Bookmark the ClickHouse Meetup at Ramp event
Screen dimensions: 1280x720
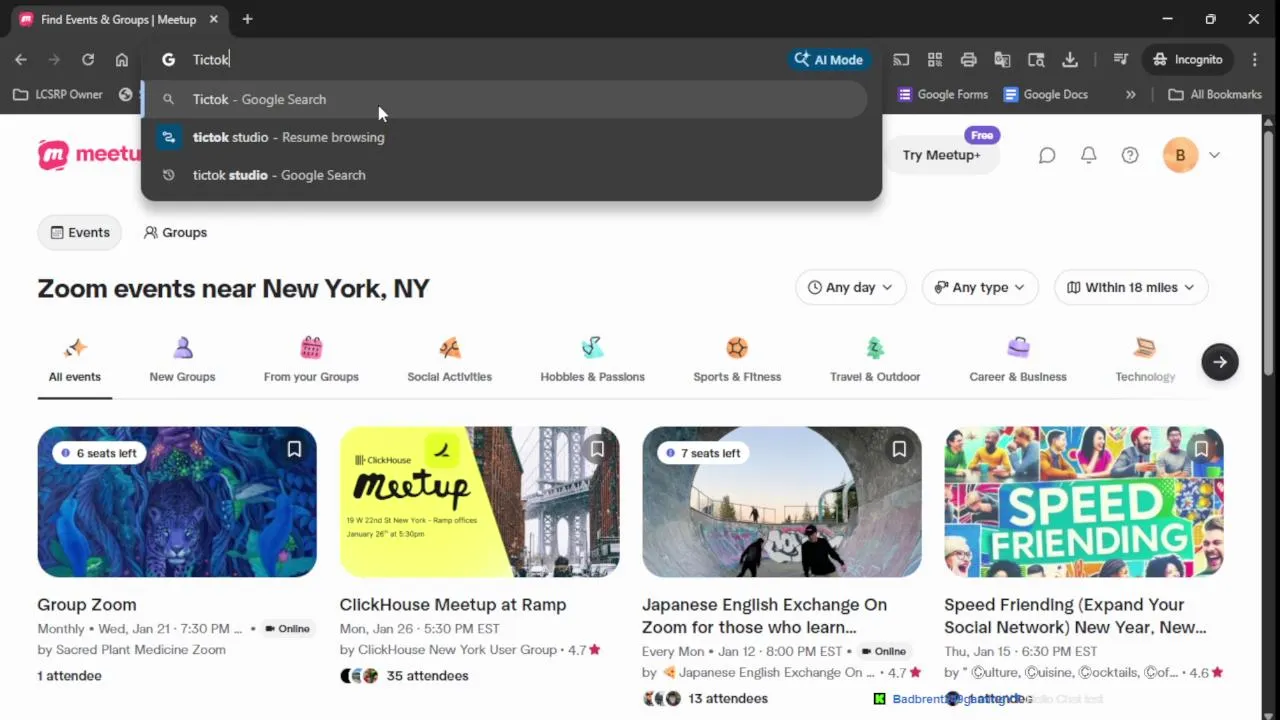click(597, 450)
